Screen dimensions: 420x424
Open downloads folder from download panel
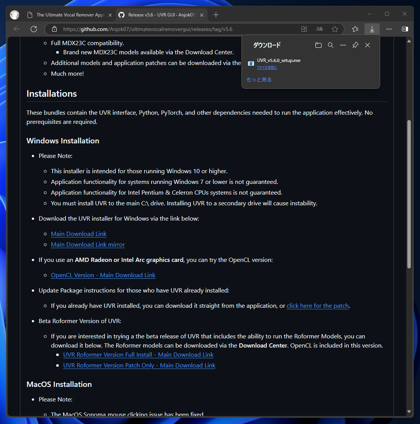coord(318,45)
